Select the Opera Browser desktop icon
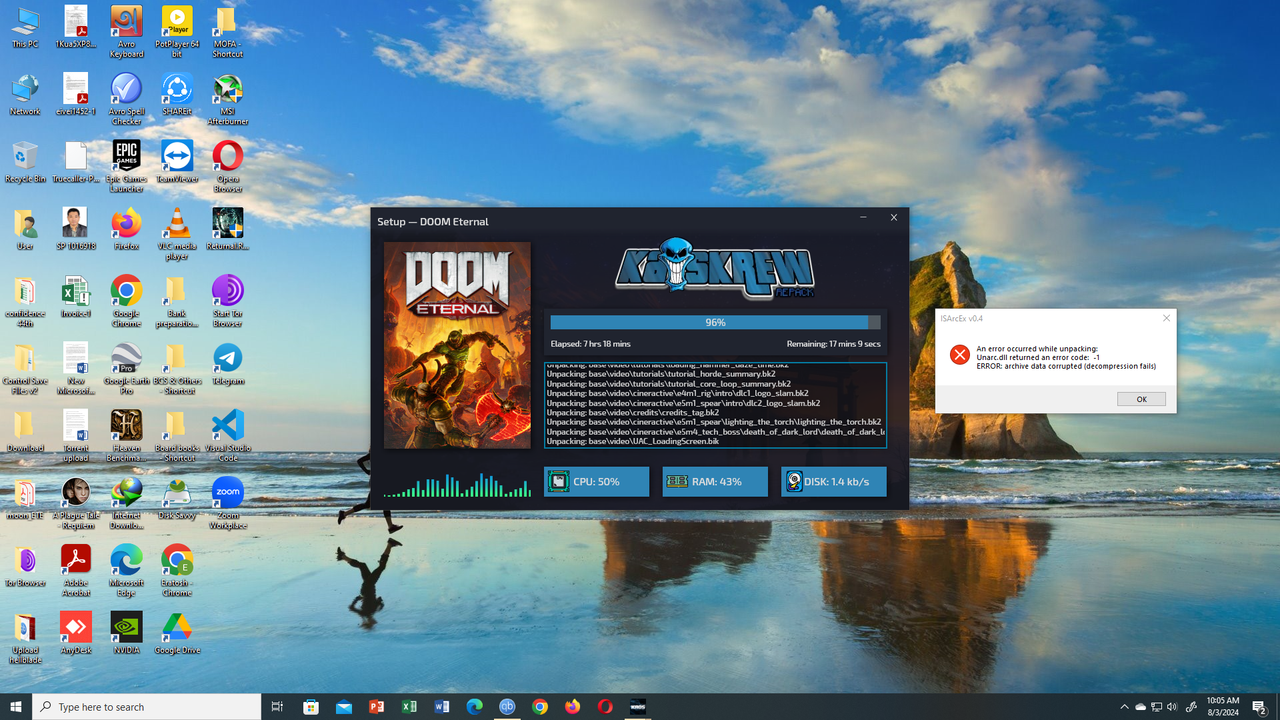 [x=228, y=166]
